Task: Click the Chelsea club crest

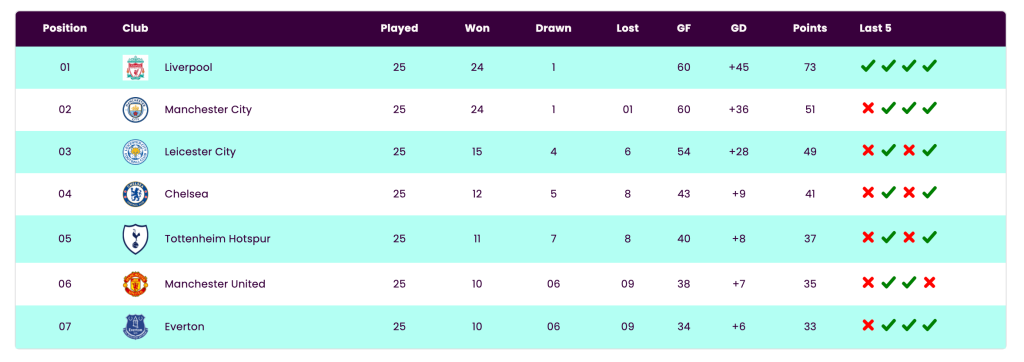Action: 135,194
